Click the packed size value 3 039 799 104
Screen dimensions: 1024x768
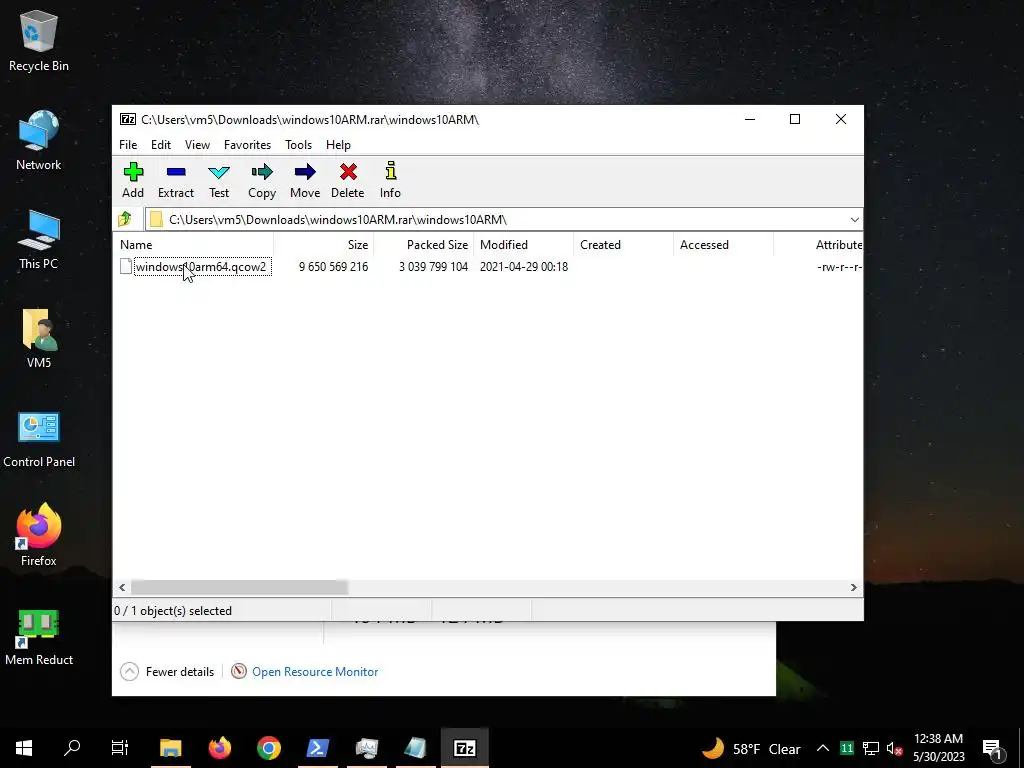[434, 266]
